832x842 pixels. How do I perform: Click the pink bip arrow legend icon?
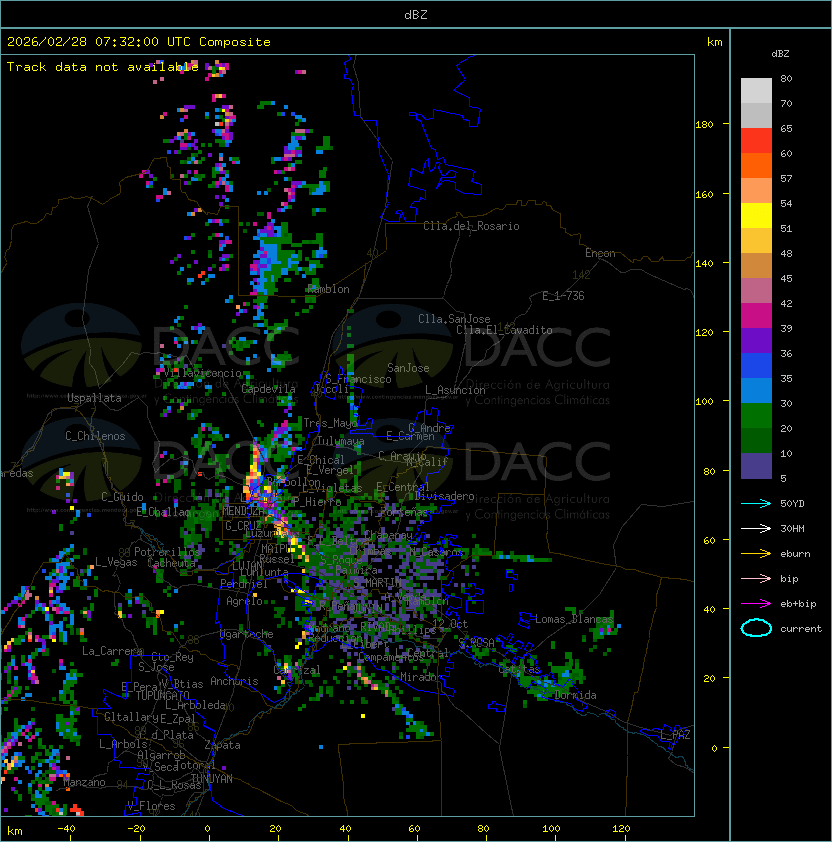tap(756, 578)
